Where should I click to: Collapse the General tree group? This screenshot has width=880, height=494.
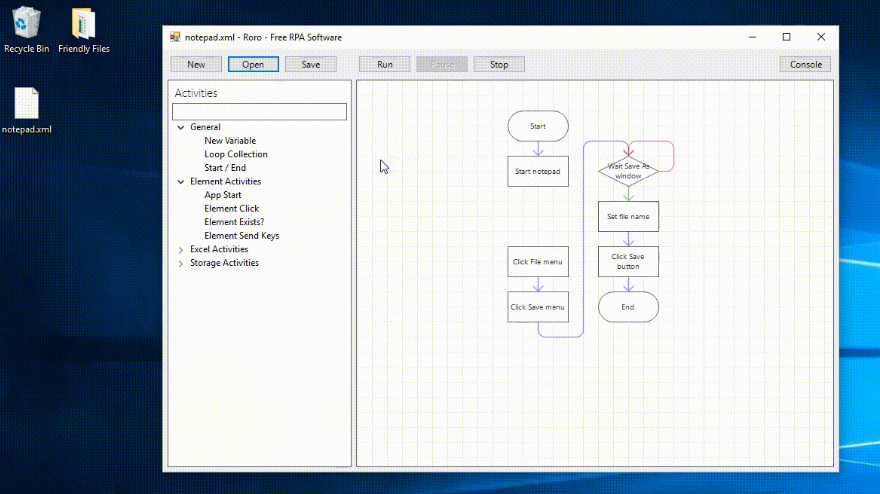(x=181, y=127)
